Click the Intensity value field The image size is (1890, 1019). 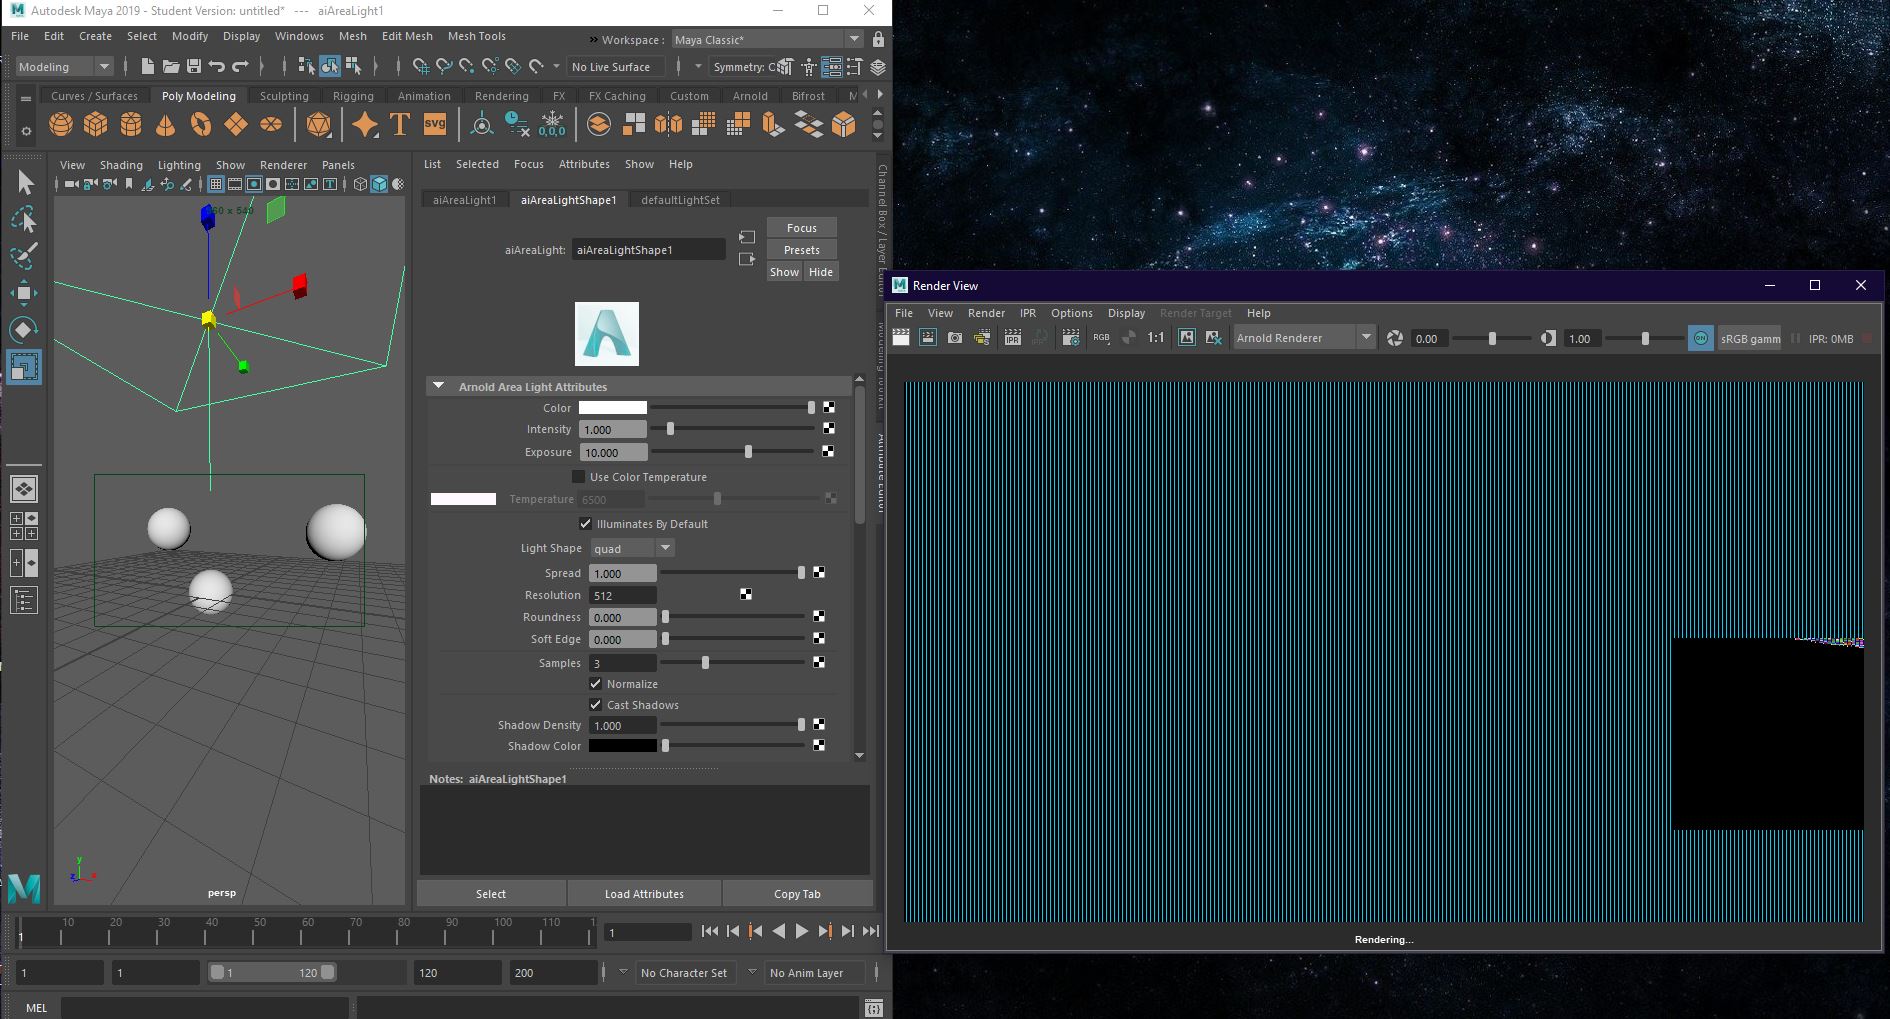click(x=613, y=430)
